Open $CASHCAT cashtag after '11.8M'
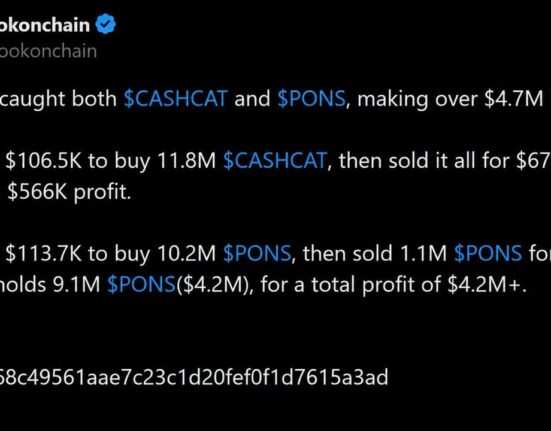The width and height of the screenshot is (551, 431). pos(275,161)
